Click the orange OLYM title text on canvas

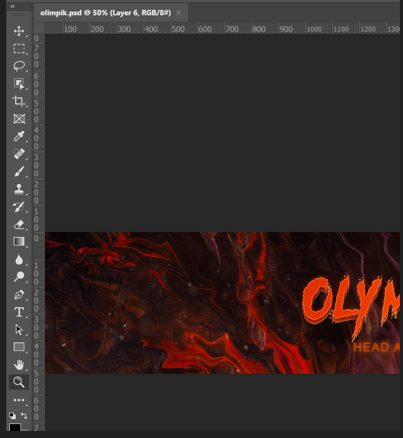(x=351, y=306)
